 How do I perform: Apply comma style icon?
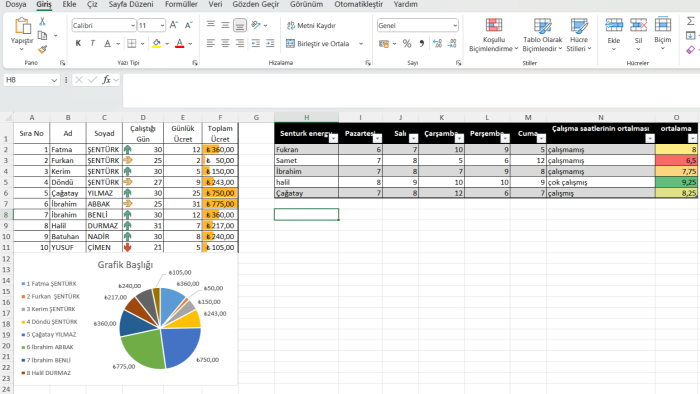pyautogui.click(x=421, y=44)
